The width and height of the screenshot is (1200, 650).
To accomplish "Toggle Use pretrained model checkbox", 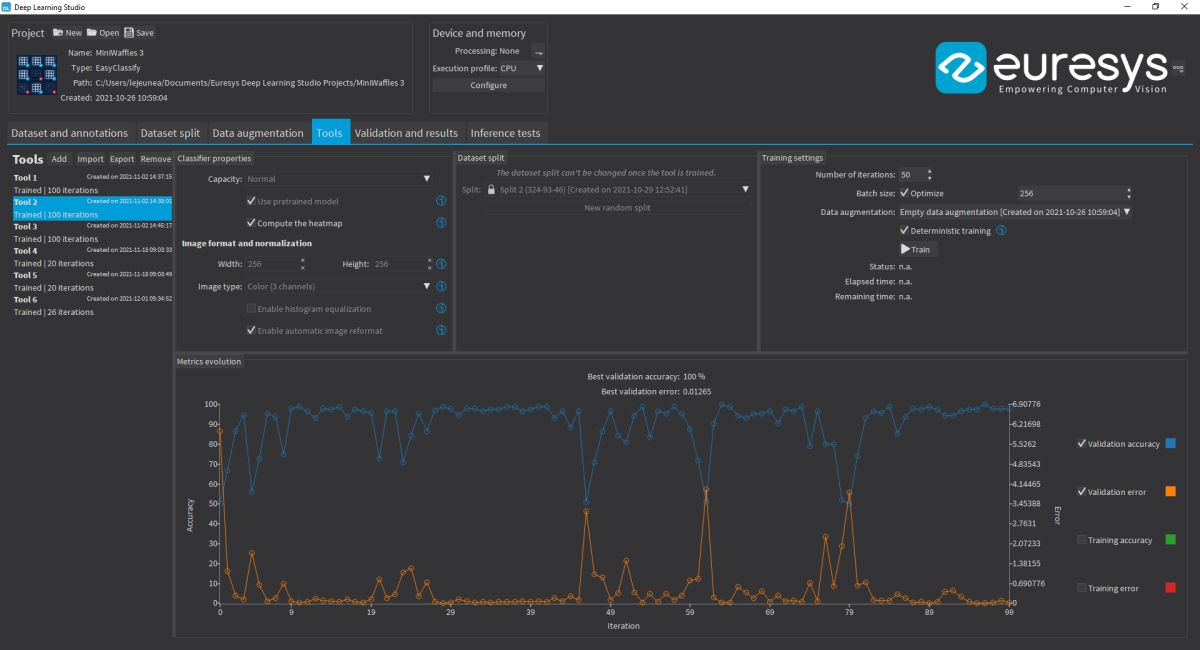I will [251, 201].
